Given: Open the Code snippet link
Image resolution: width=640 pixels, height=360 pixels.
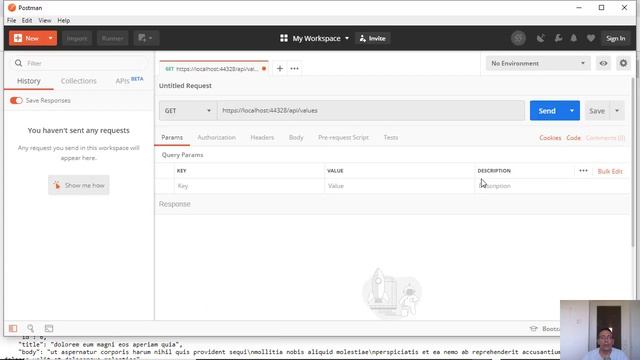Looking at the screenshot, I should (x=573, y=138).
